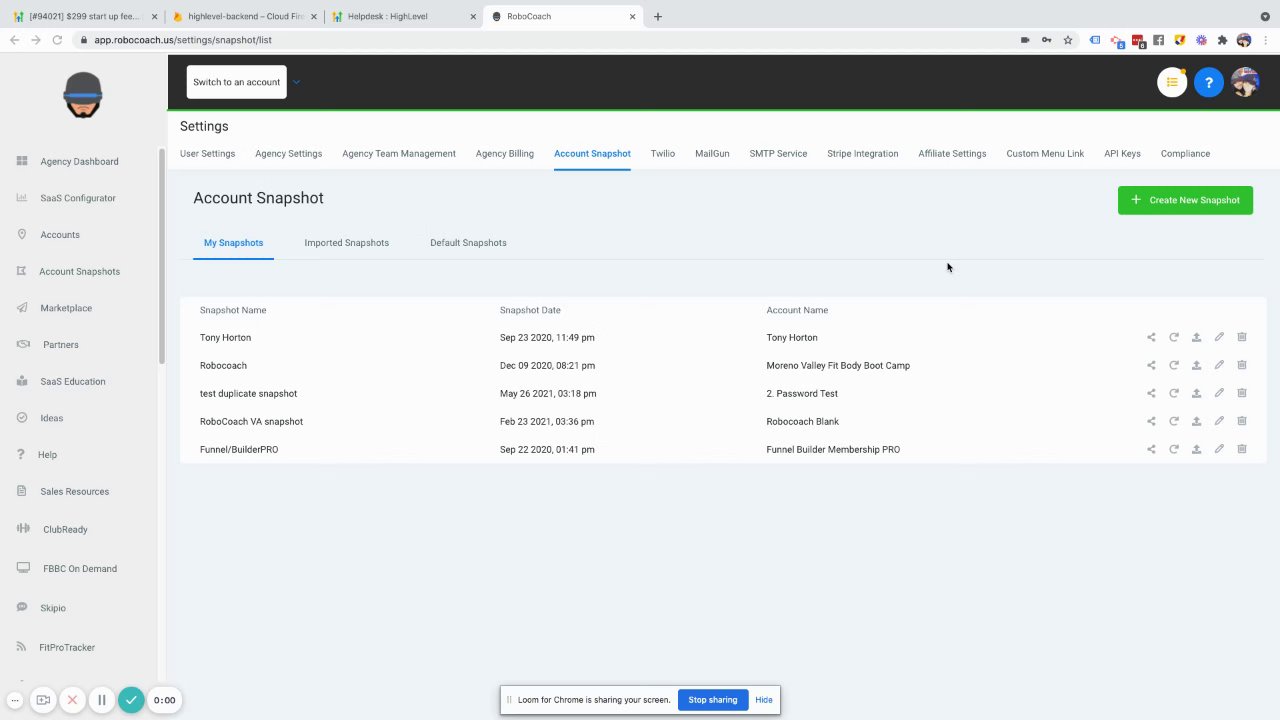Cancel the Loom recording with red X
This screenshot has height=720, width=1280.
click(x=72, y=700)
